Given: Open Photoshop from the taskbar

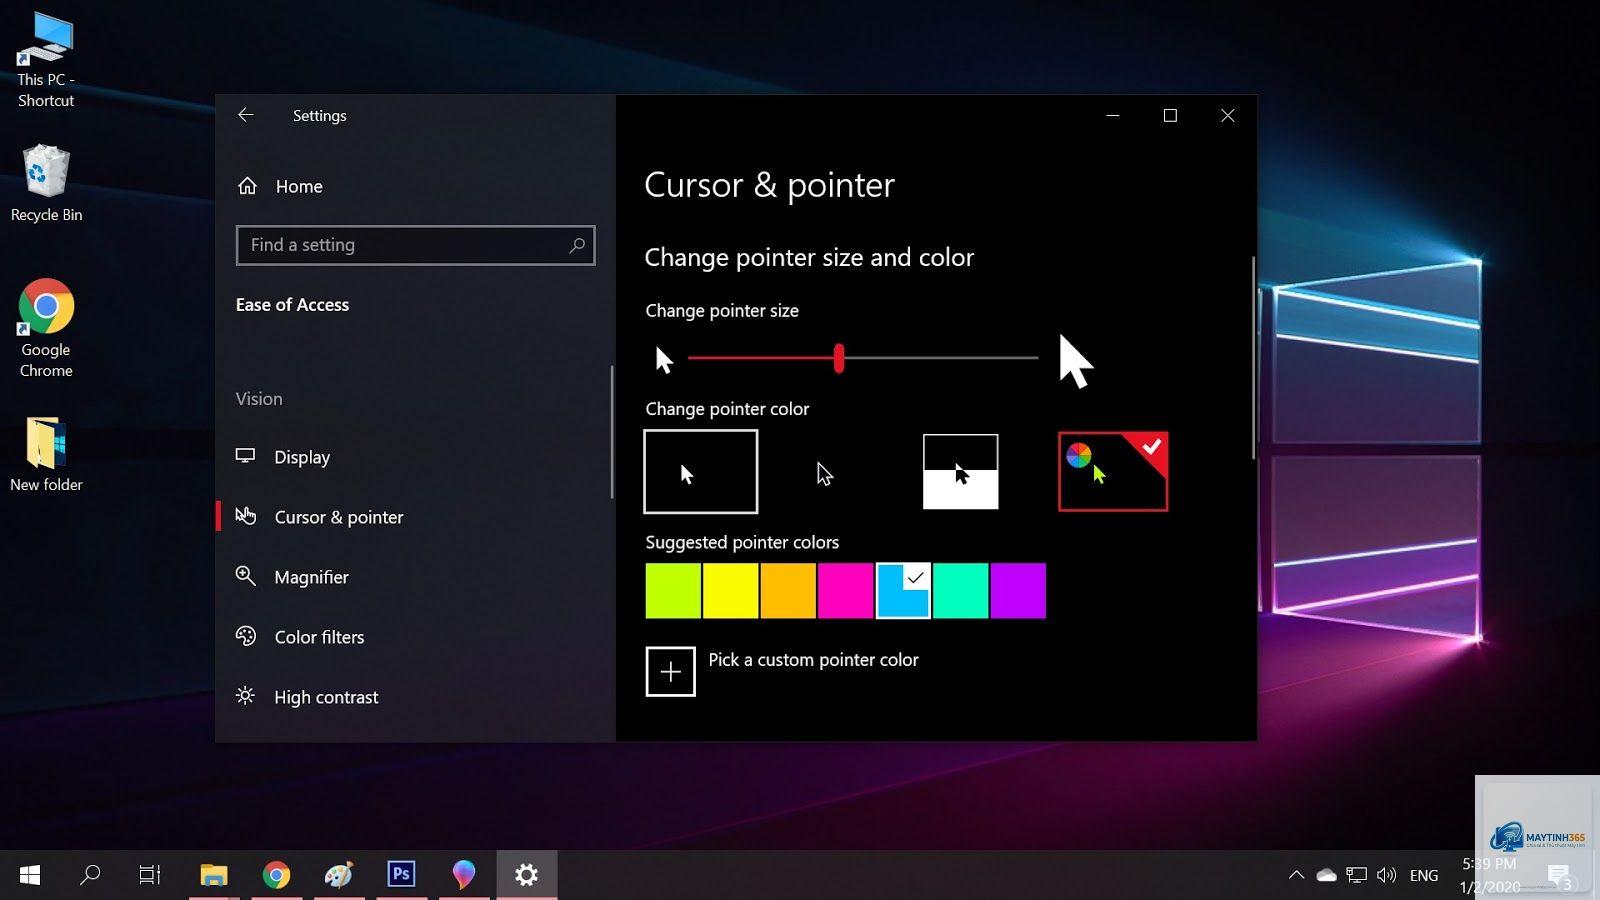Looking at the screenshot, I should 401,875.
